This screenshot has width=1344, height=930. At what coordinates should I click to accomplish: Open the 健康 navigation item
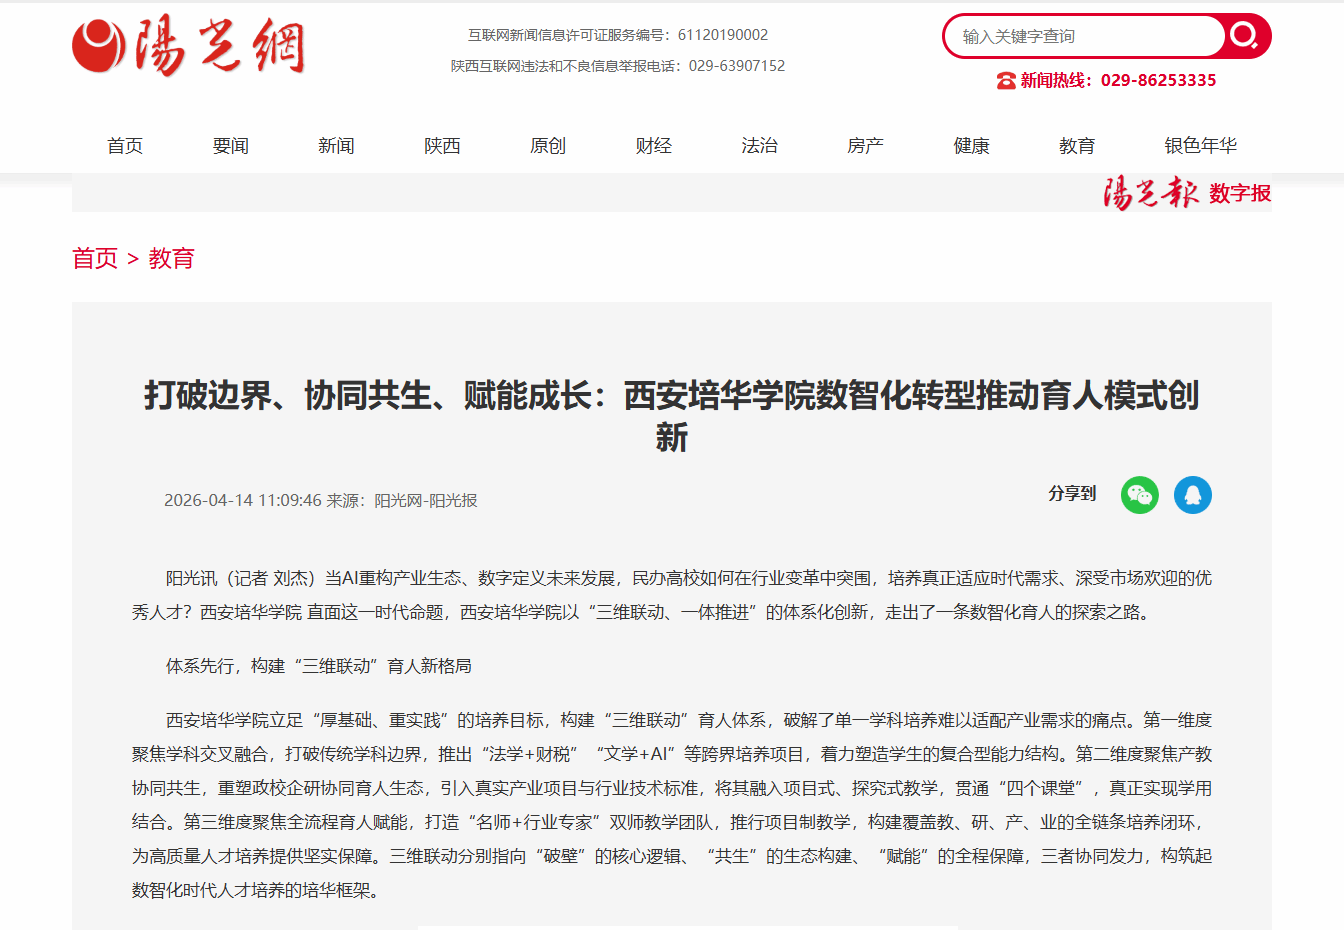click(x=972, y=146)
